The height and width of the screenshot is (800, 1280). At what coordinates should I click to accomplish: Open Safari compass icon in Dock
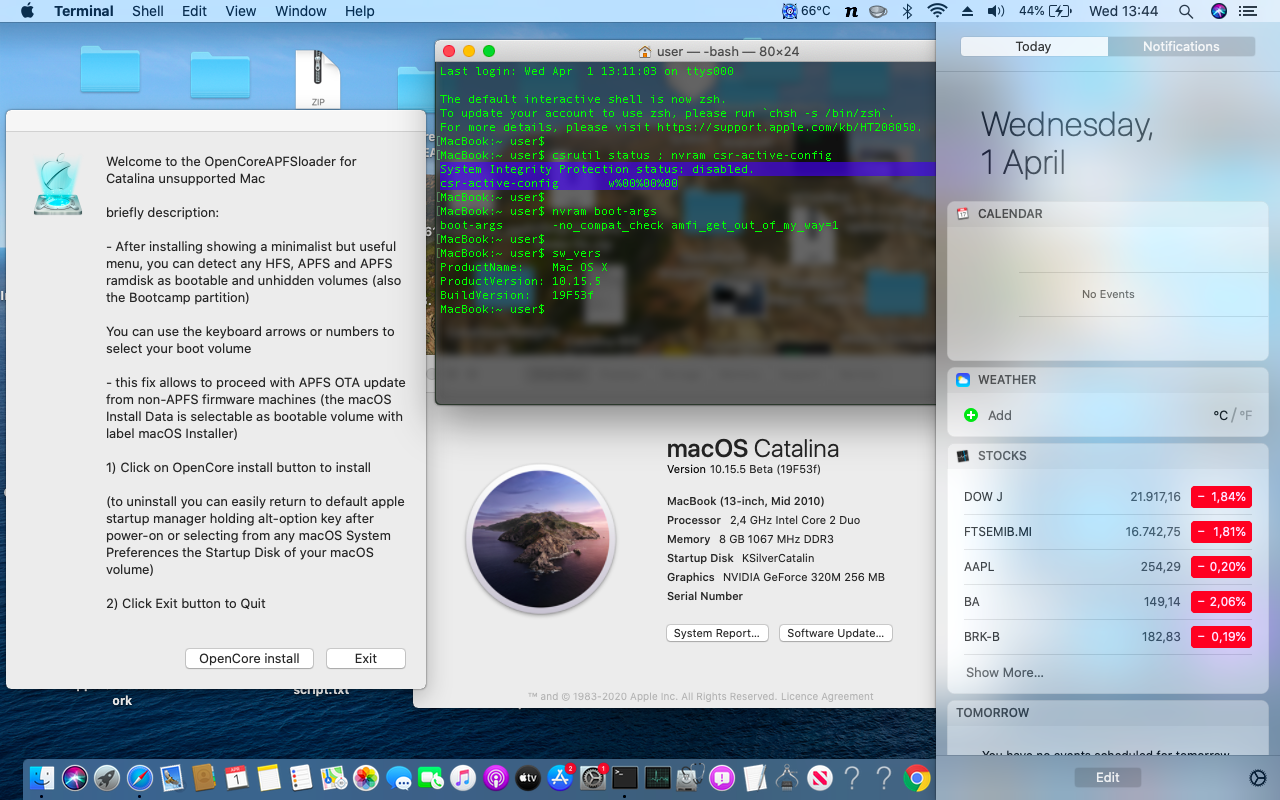click(139, 778)
